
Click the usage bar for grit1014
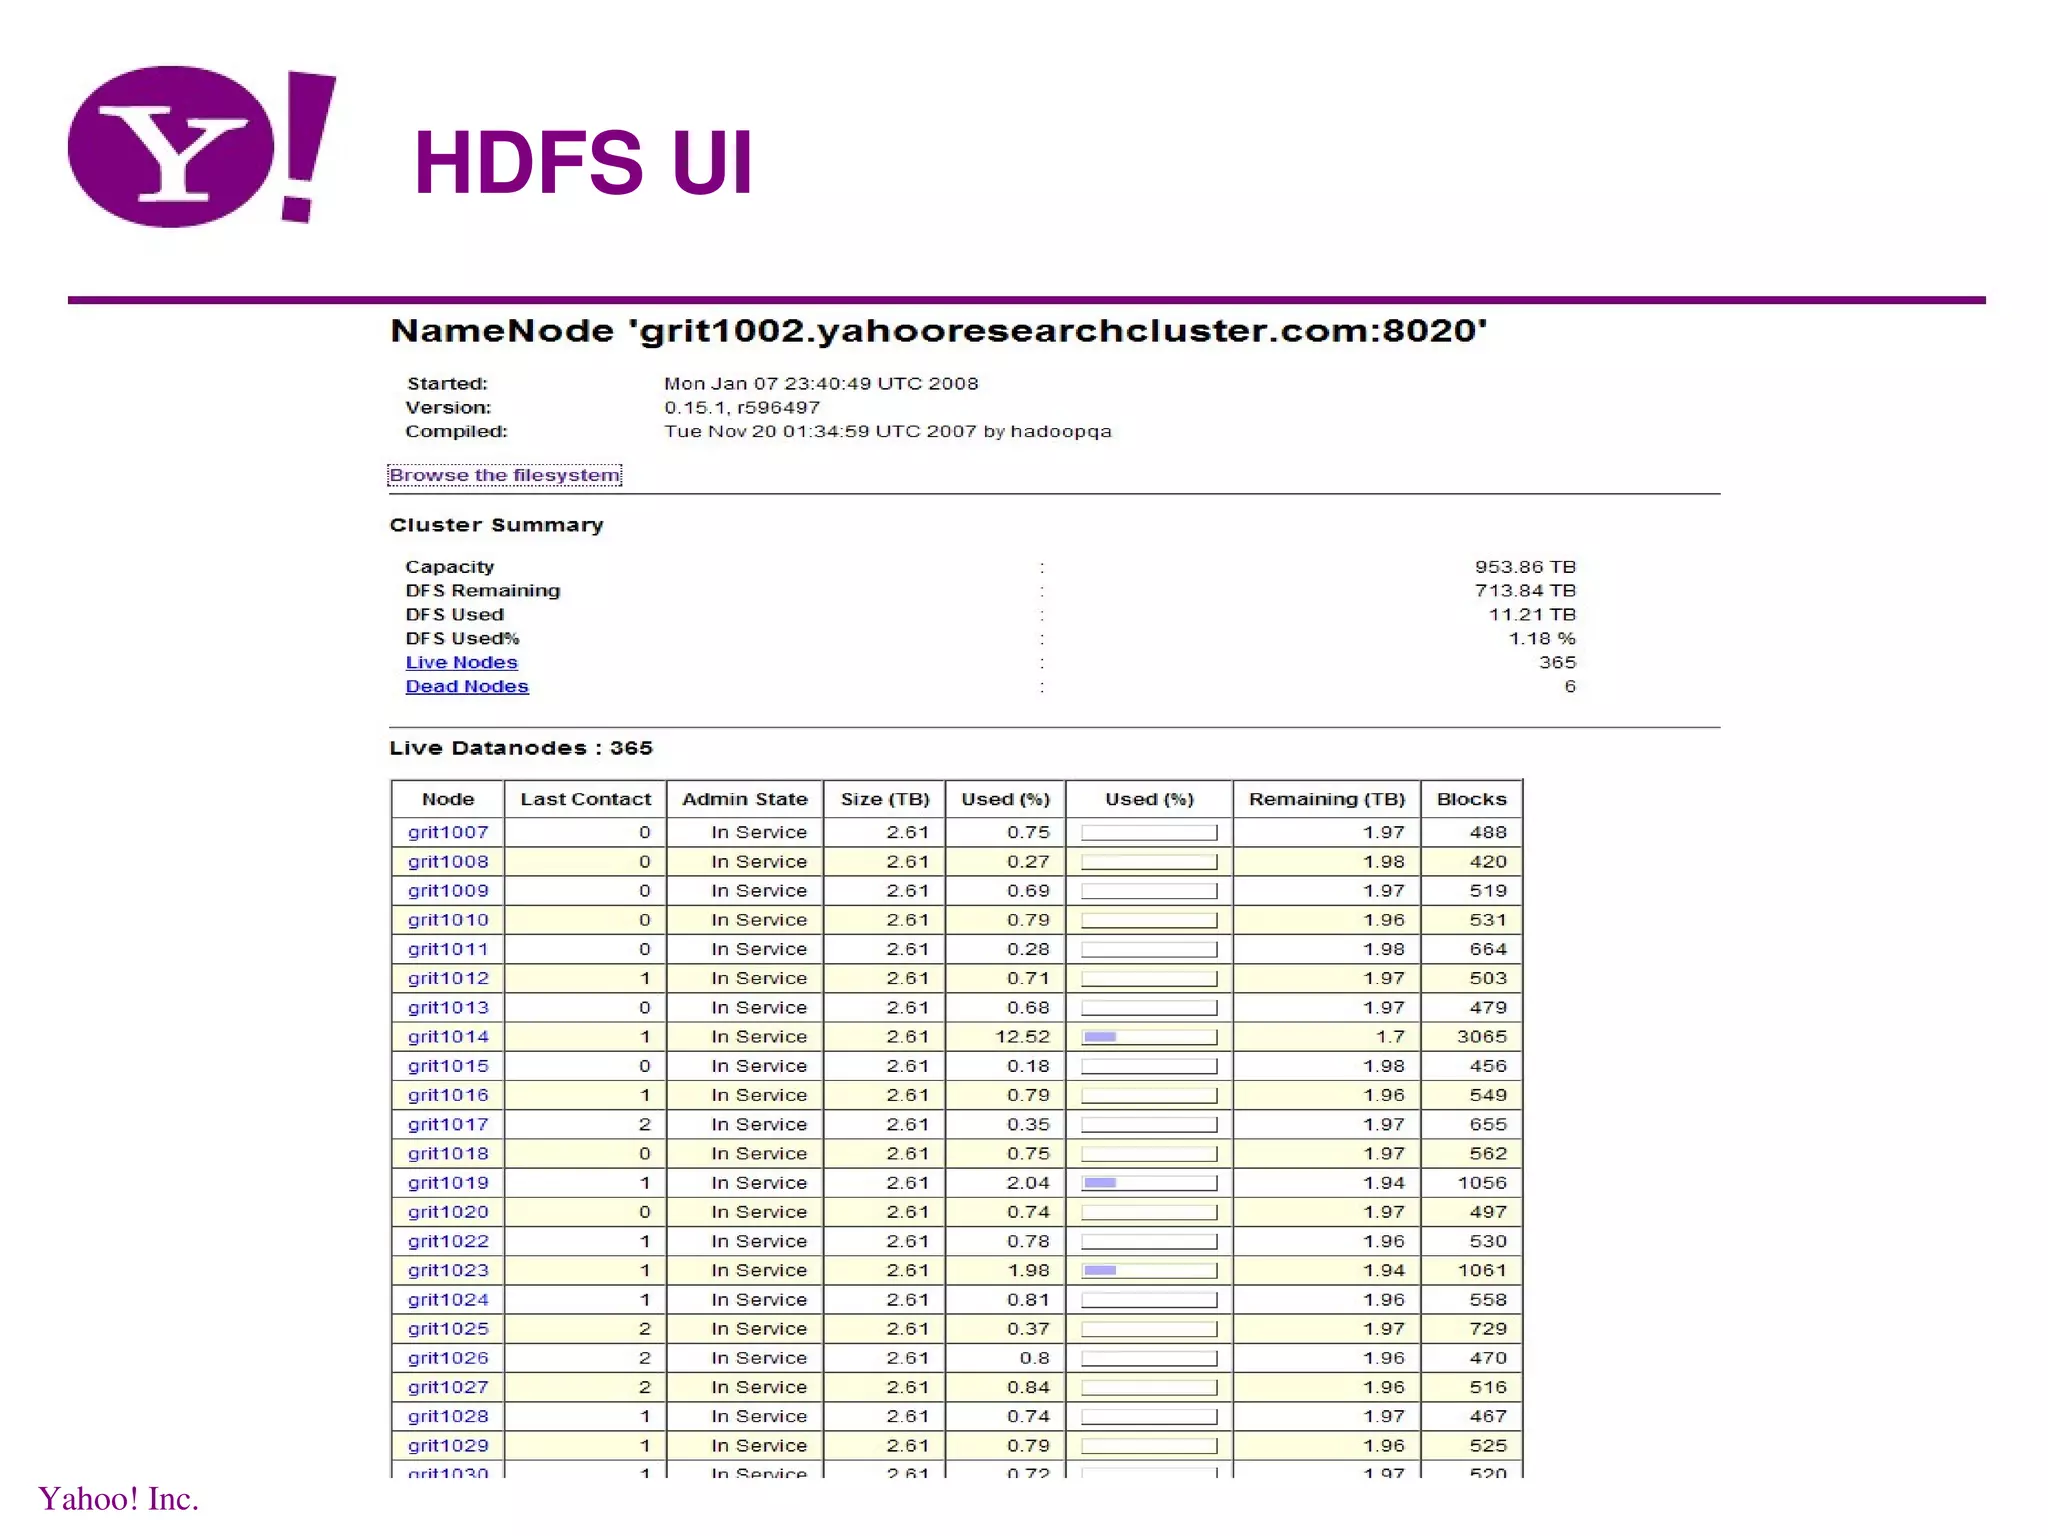coord(1149,1037)
